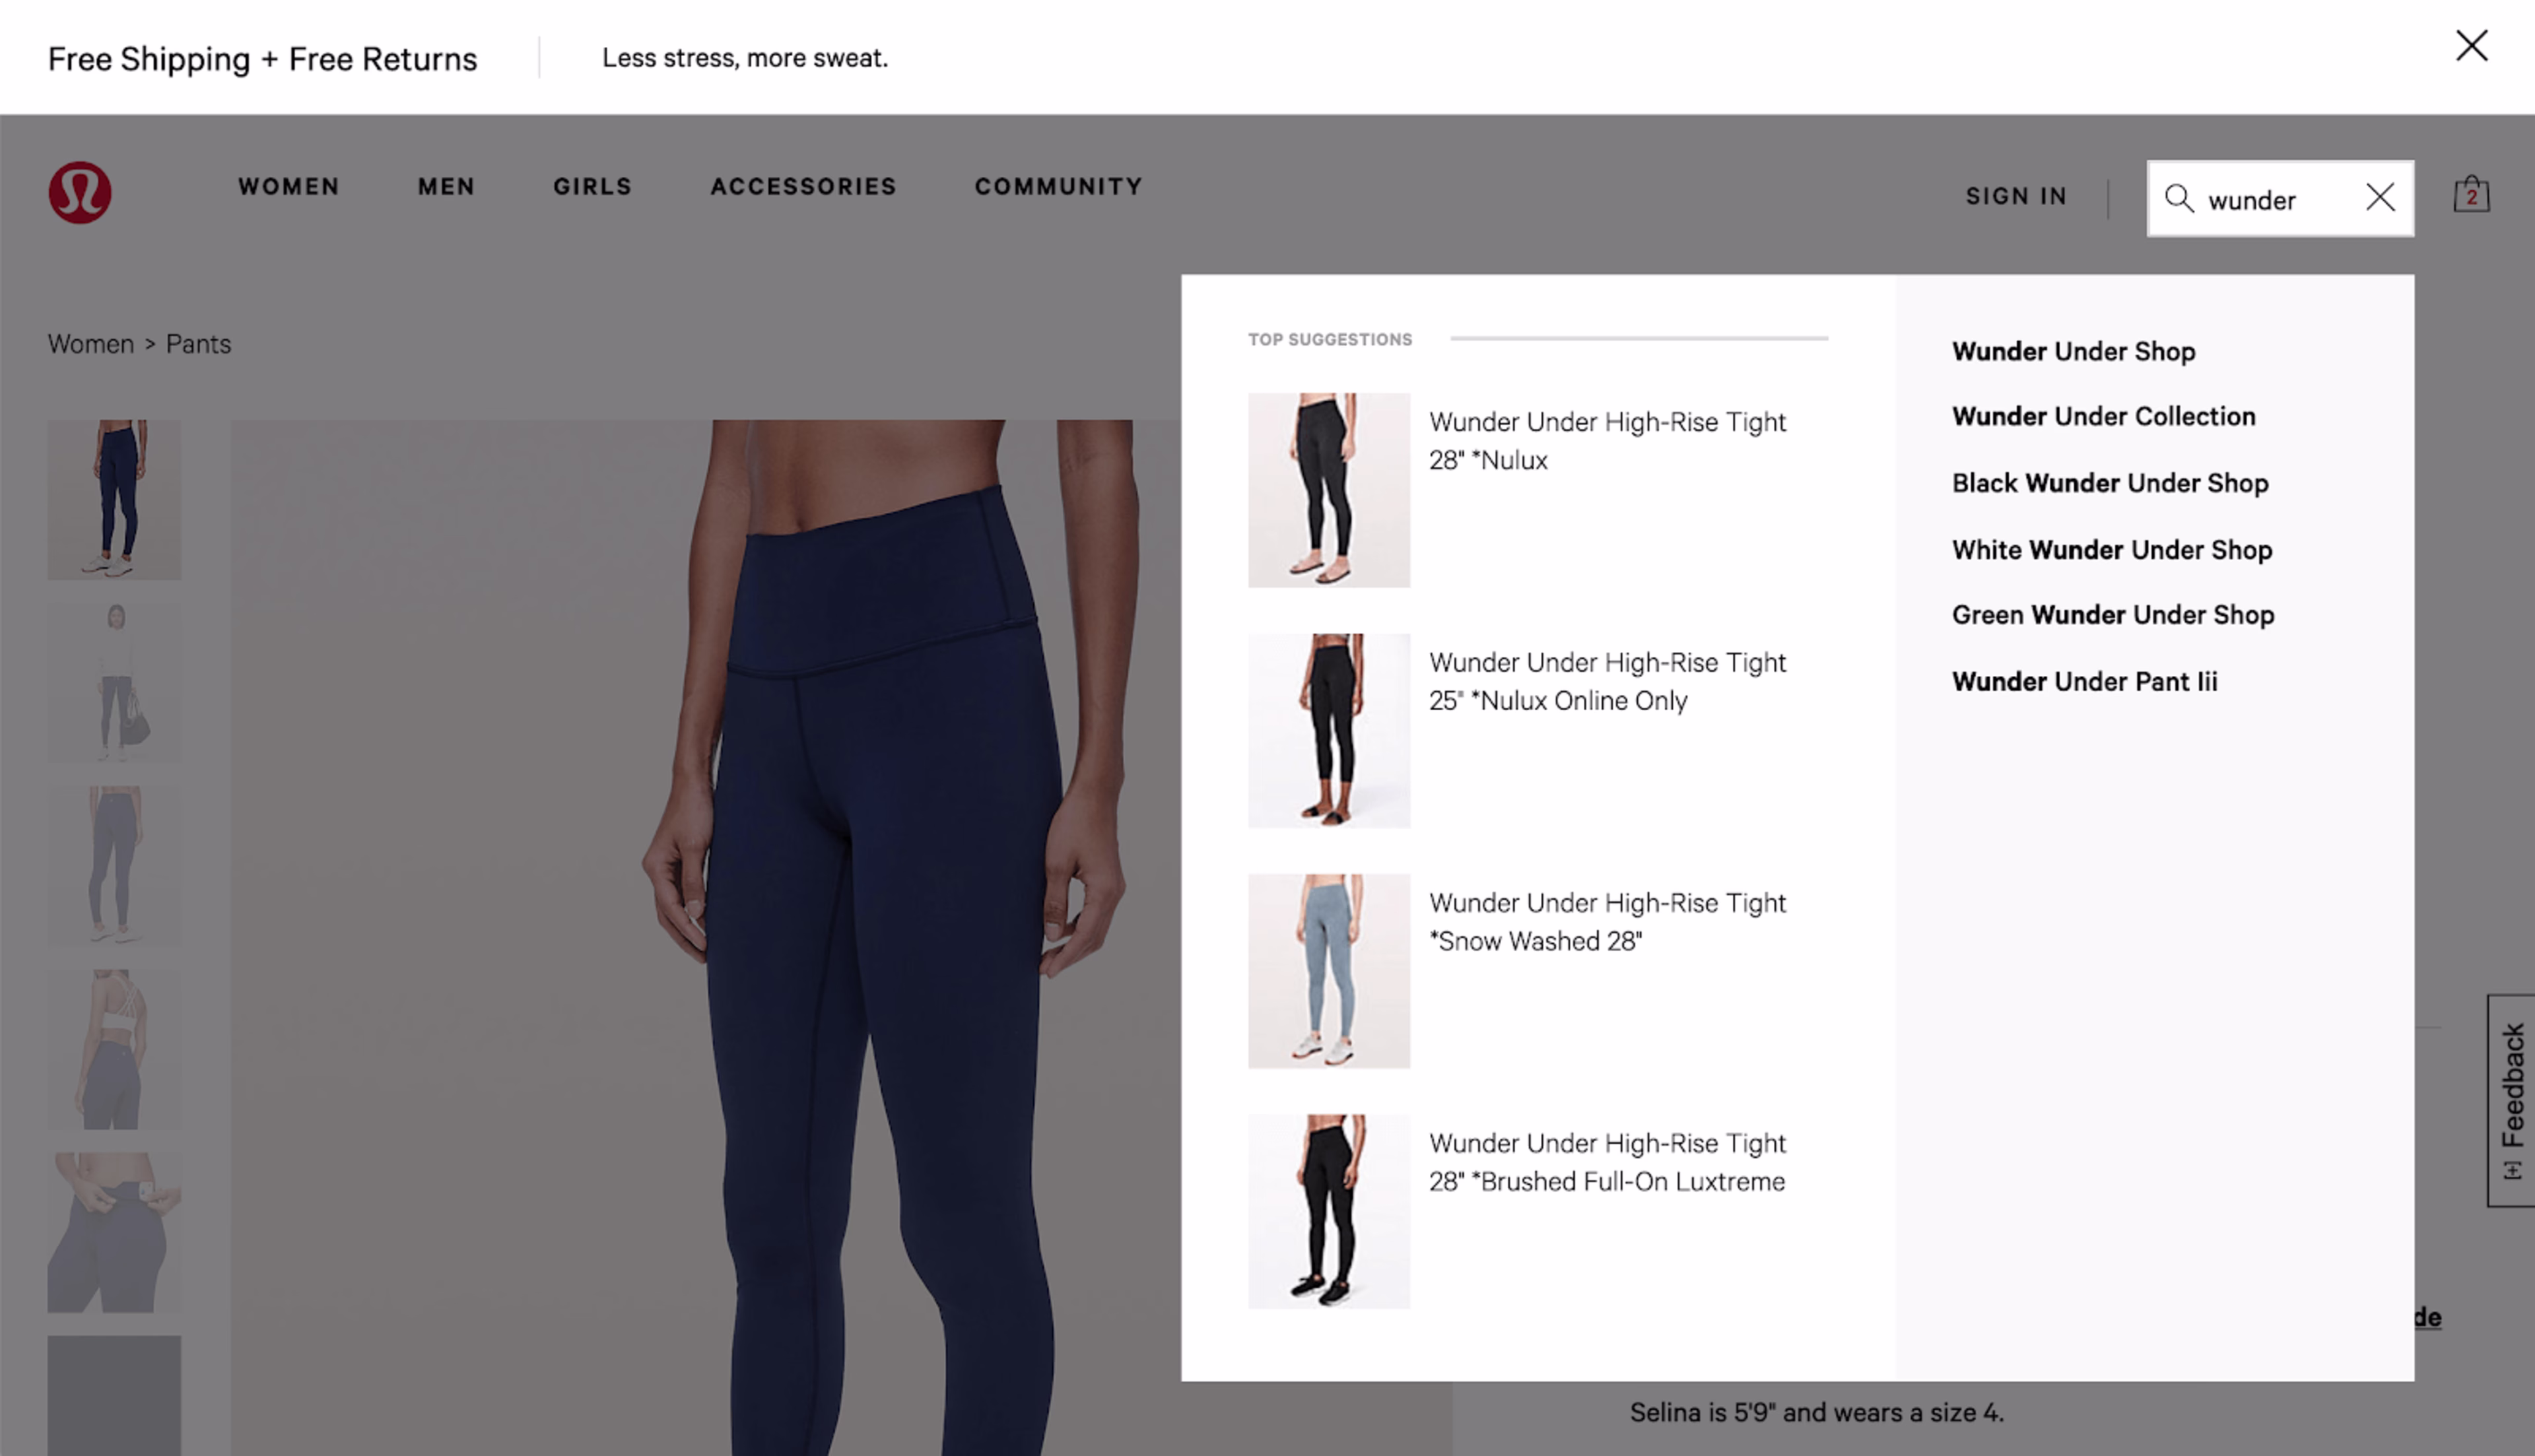Clear the search field with X
The image size is (2535, 1456).
click(x=2380, y=197)
